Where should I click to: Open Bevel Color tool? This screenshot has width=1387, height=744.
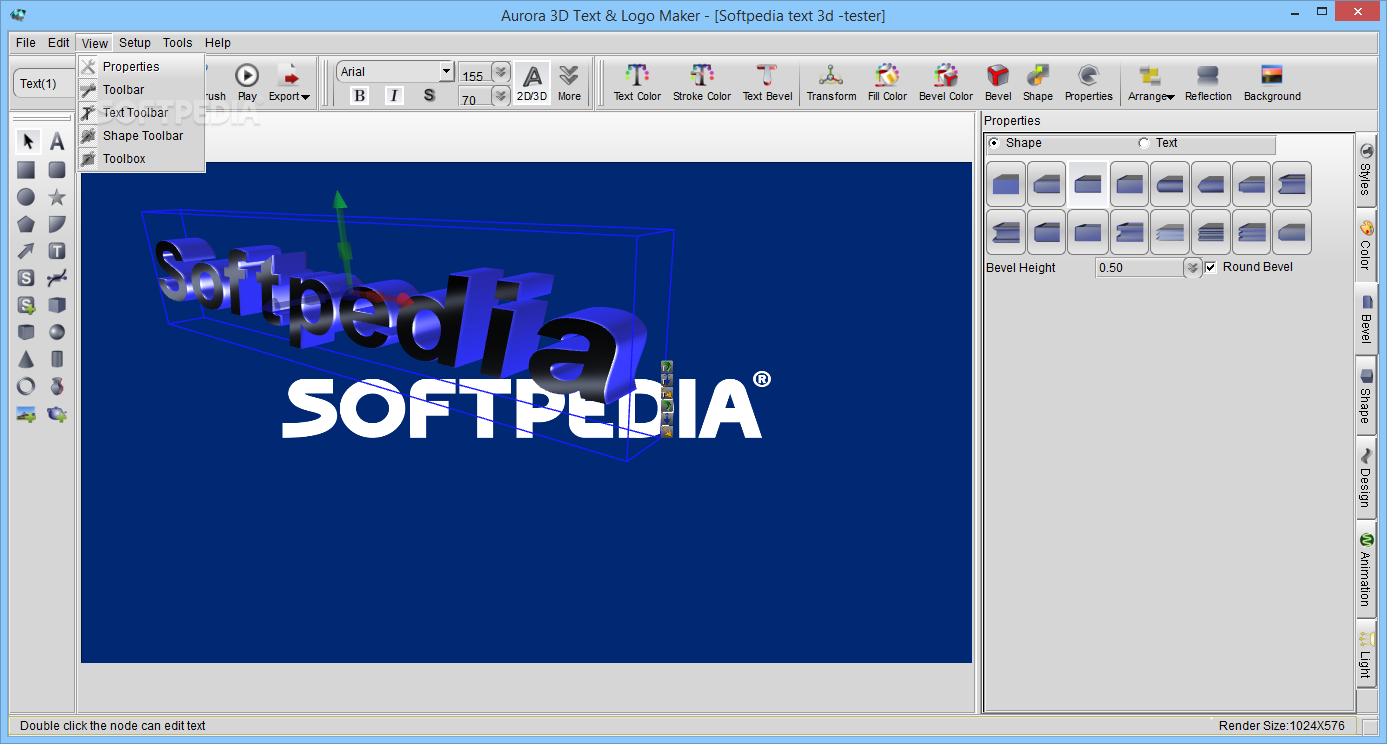click(x=946, y=82)
